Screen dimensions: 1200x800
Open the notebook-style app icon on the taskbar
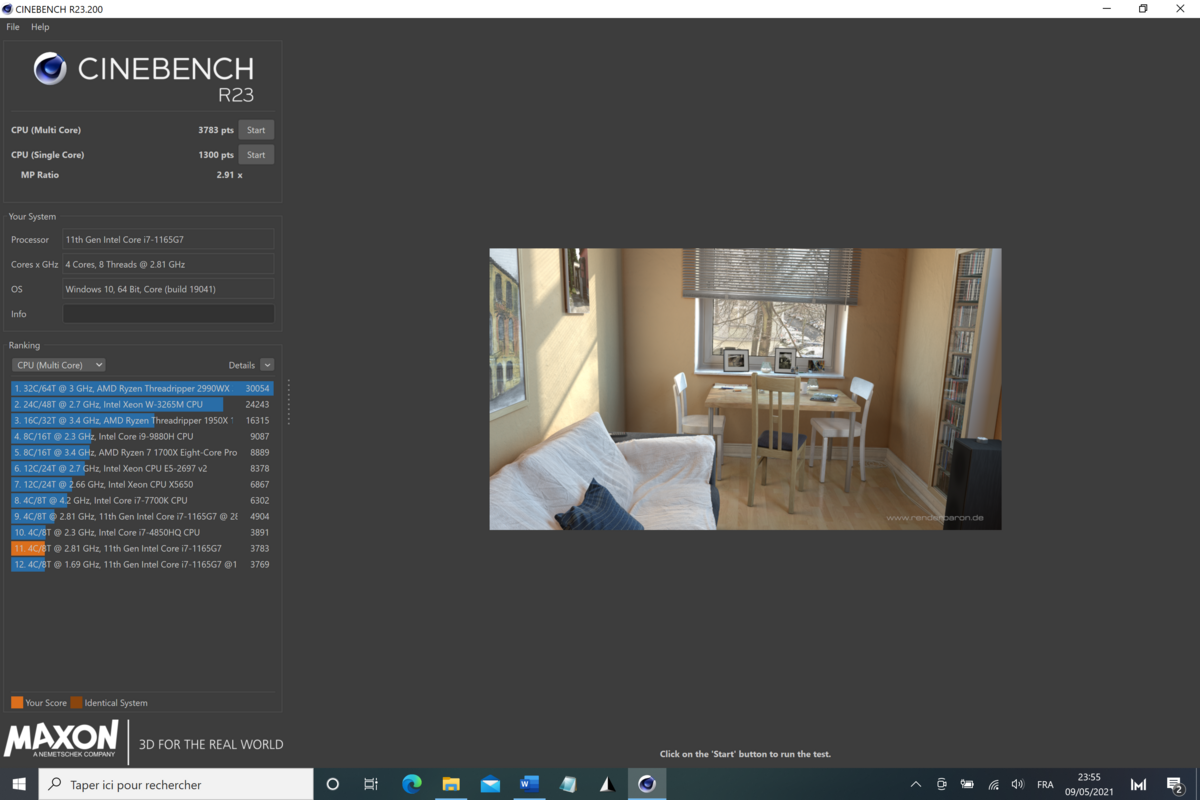(x=568, y=784)
